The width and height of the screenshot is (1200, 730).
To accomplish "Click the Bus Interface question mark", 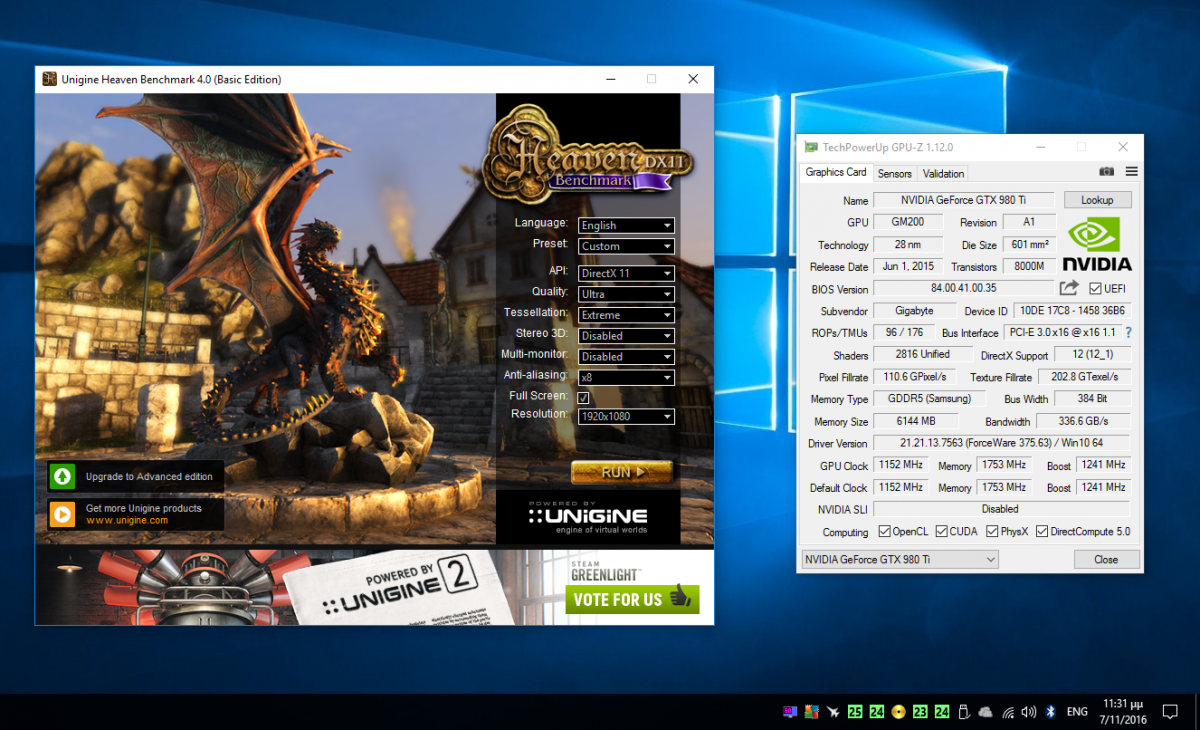I will tap(1128, 332).
